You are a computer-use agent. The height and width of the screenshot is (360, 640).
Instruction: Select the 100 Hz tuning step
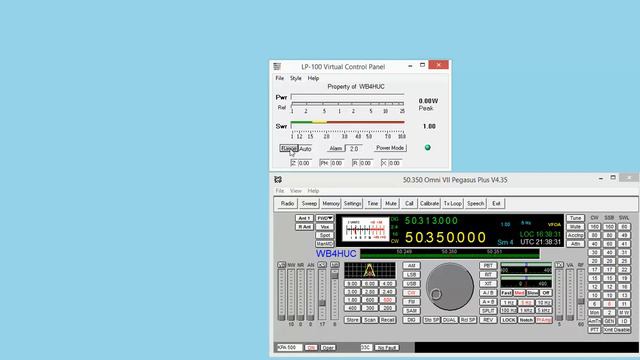tap(508, 311)
